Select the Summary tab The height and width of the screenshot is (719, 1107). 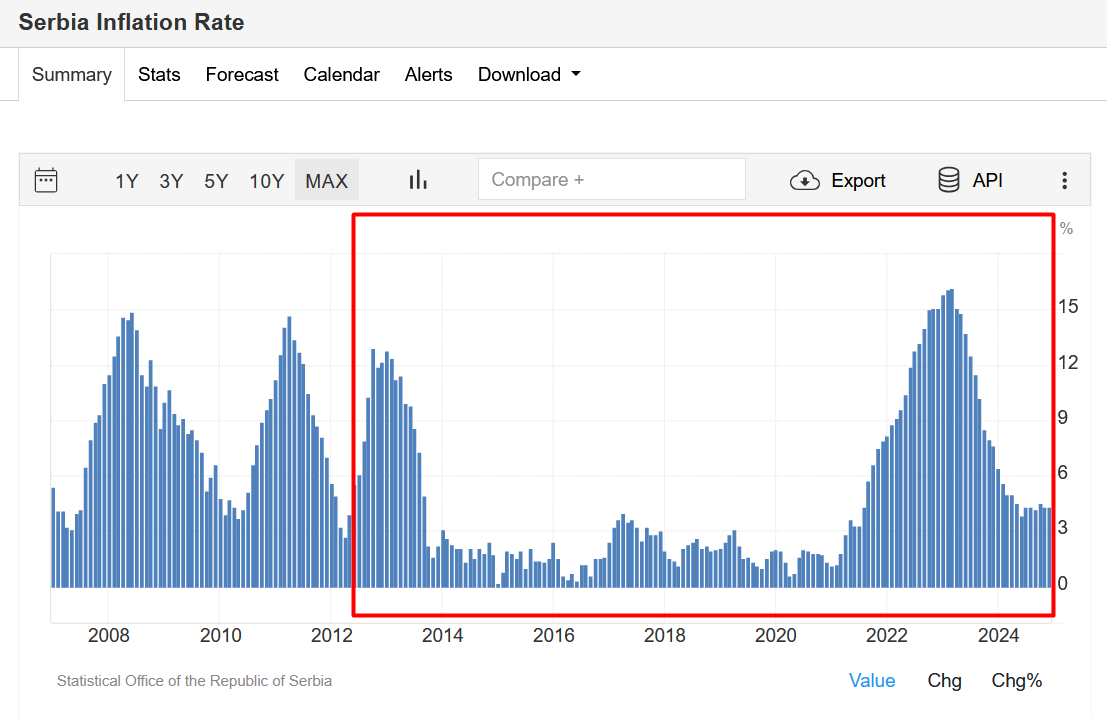click(x=71, y=75)
